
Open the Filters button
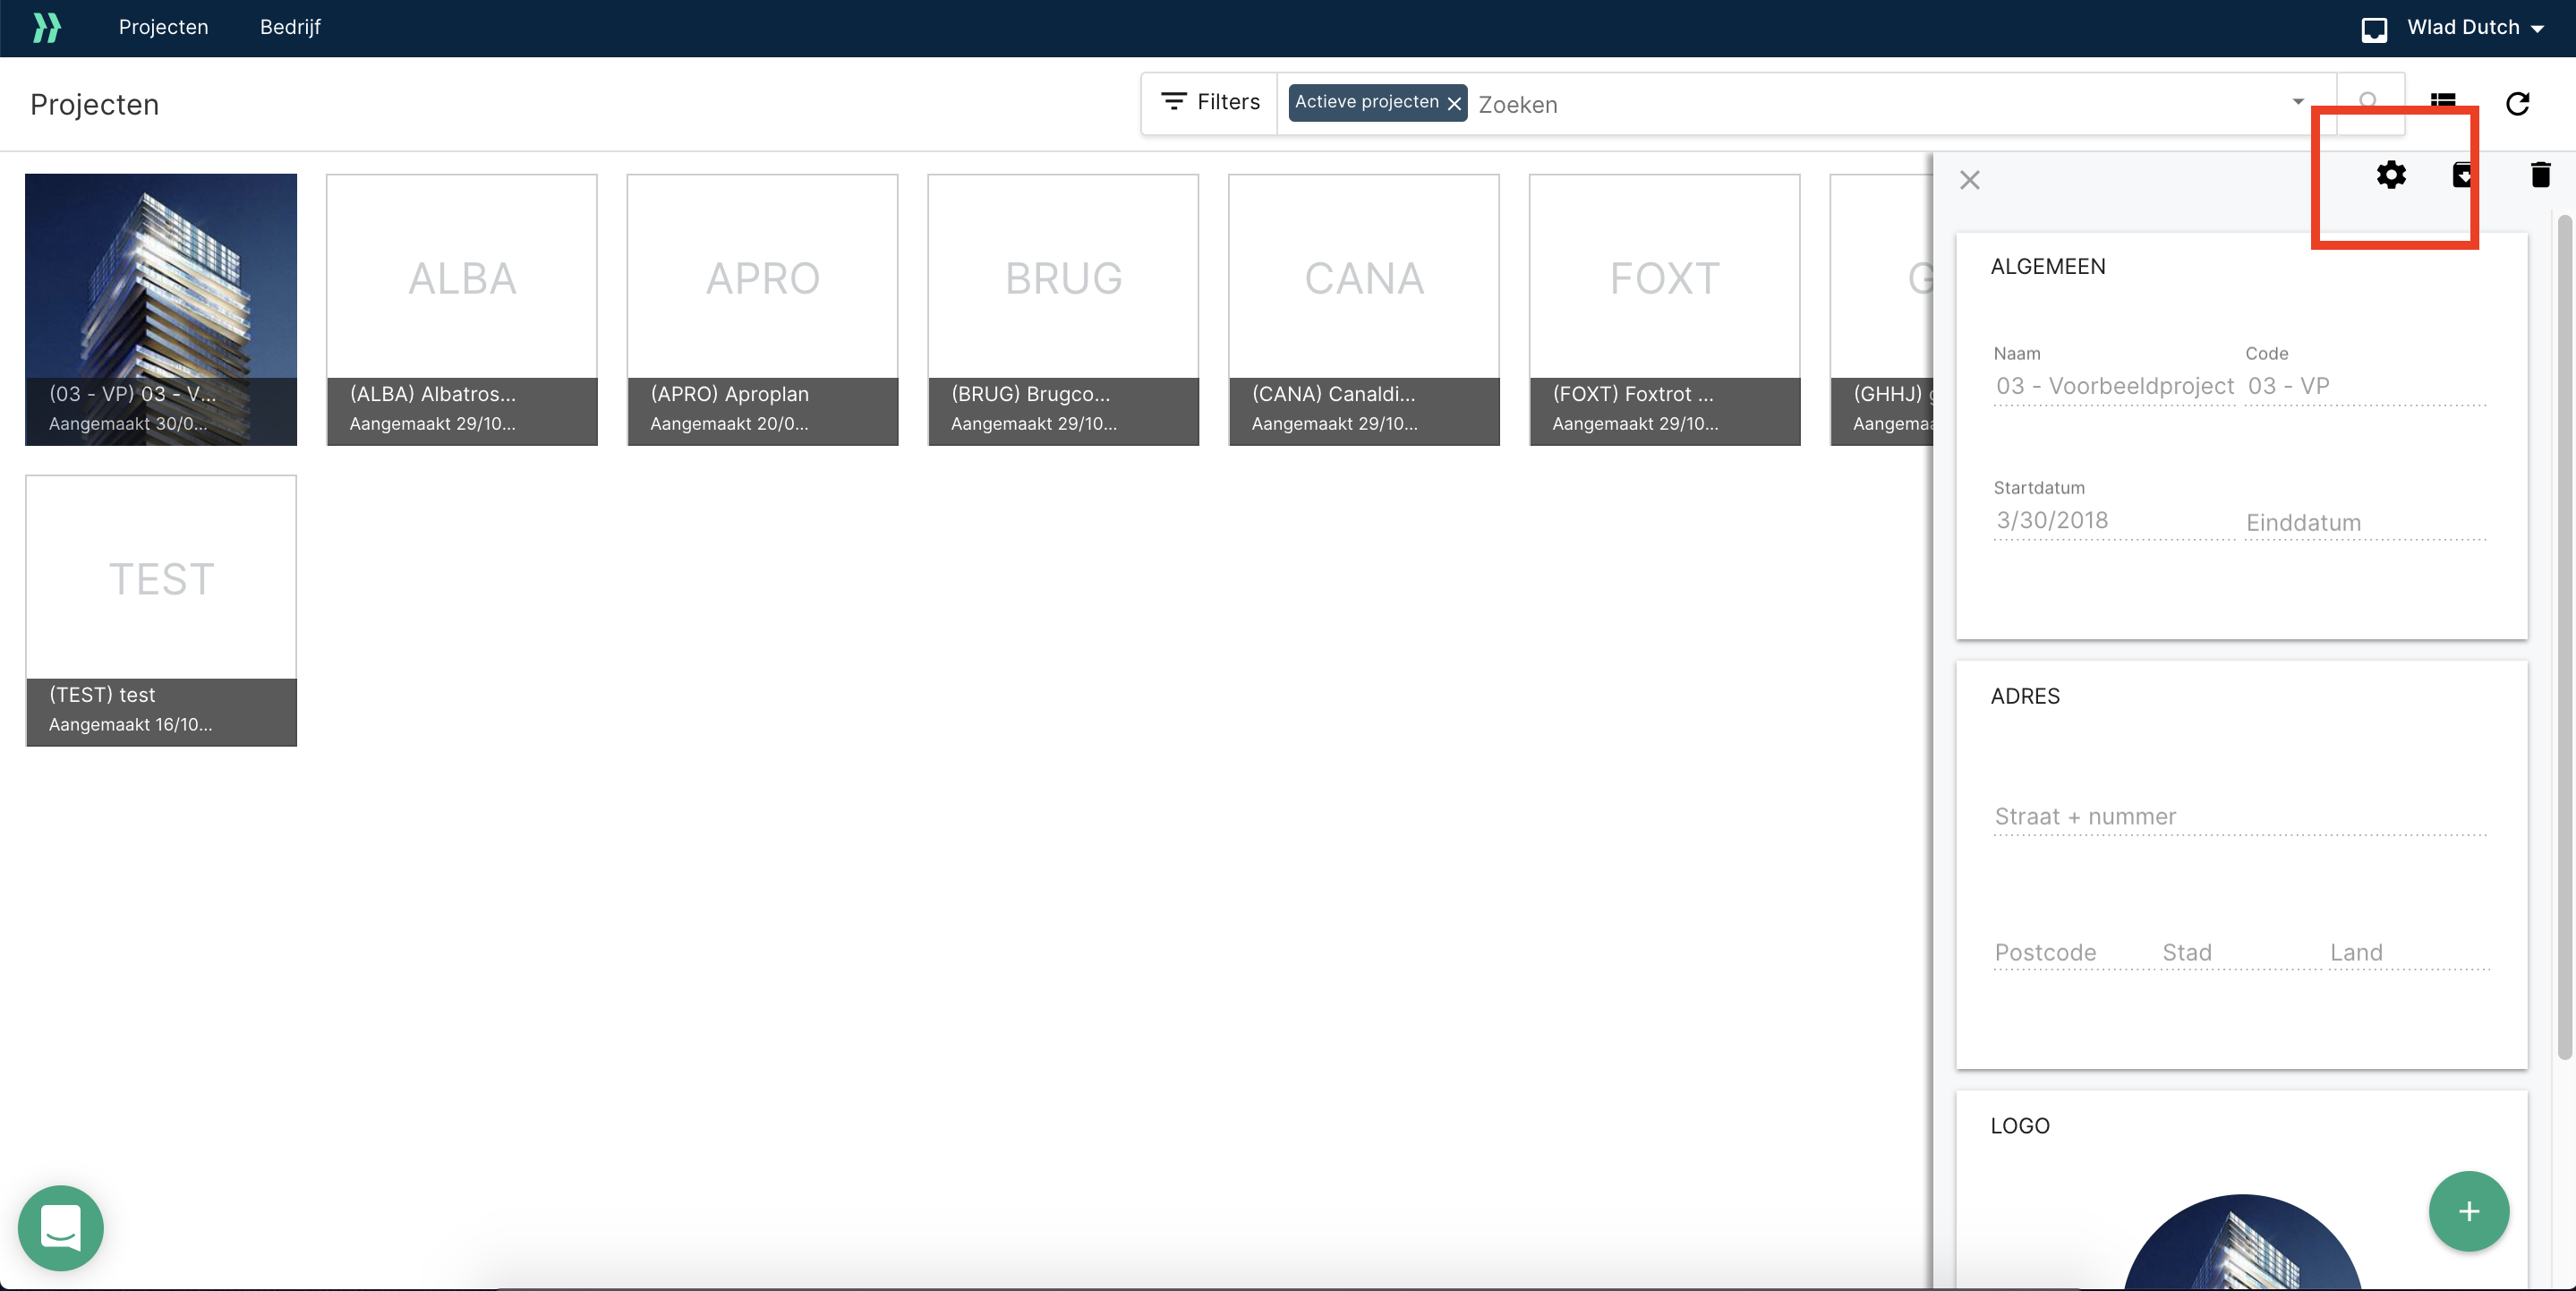(1210, 102)
